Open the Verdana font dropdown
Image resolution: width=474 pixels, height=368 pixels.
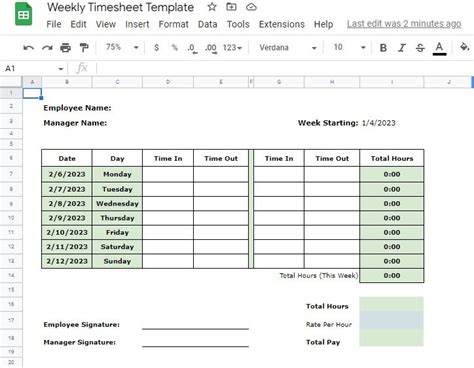(287, 48)
